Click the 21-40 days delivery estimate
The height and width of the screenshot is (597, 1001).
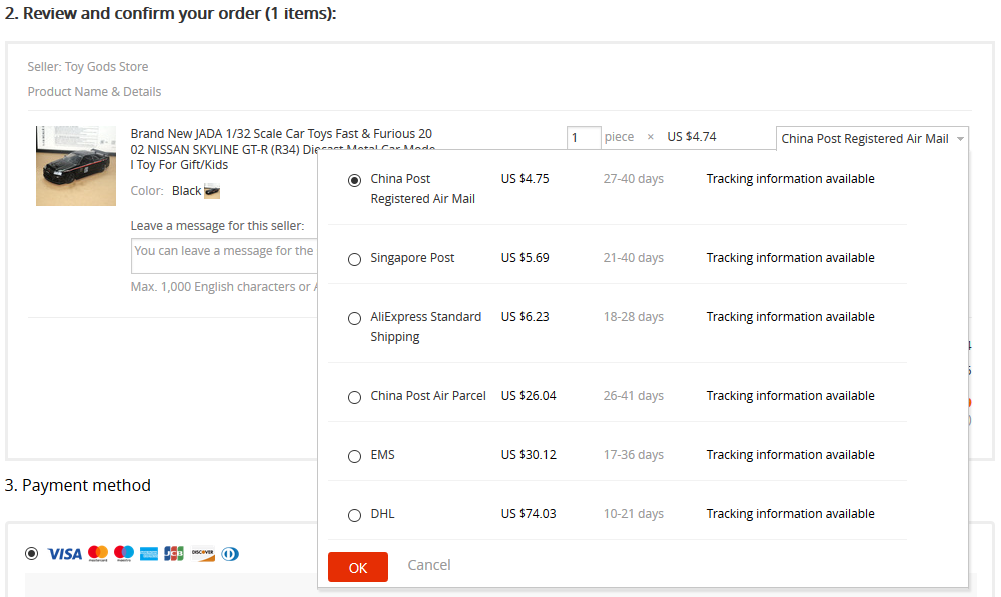pos(634,258)
